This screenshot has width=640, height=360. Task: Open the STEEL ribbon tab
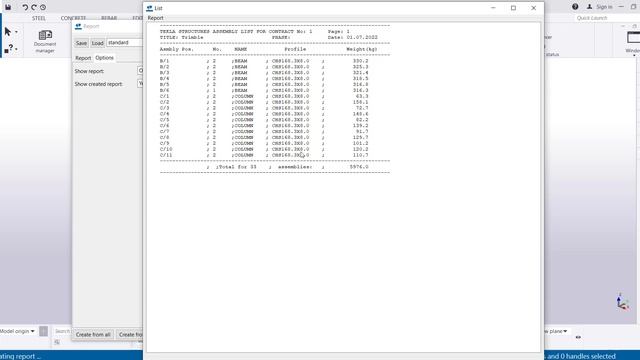pos(39,18)
